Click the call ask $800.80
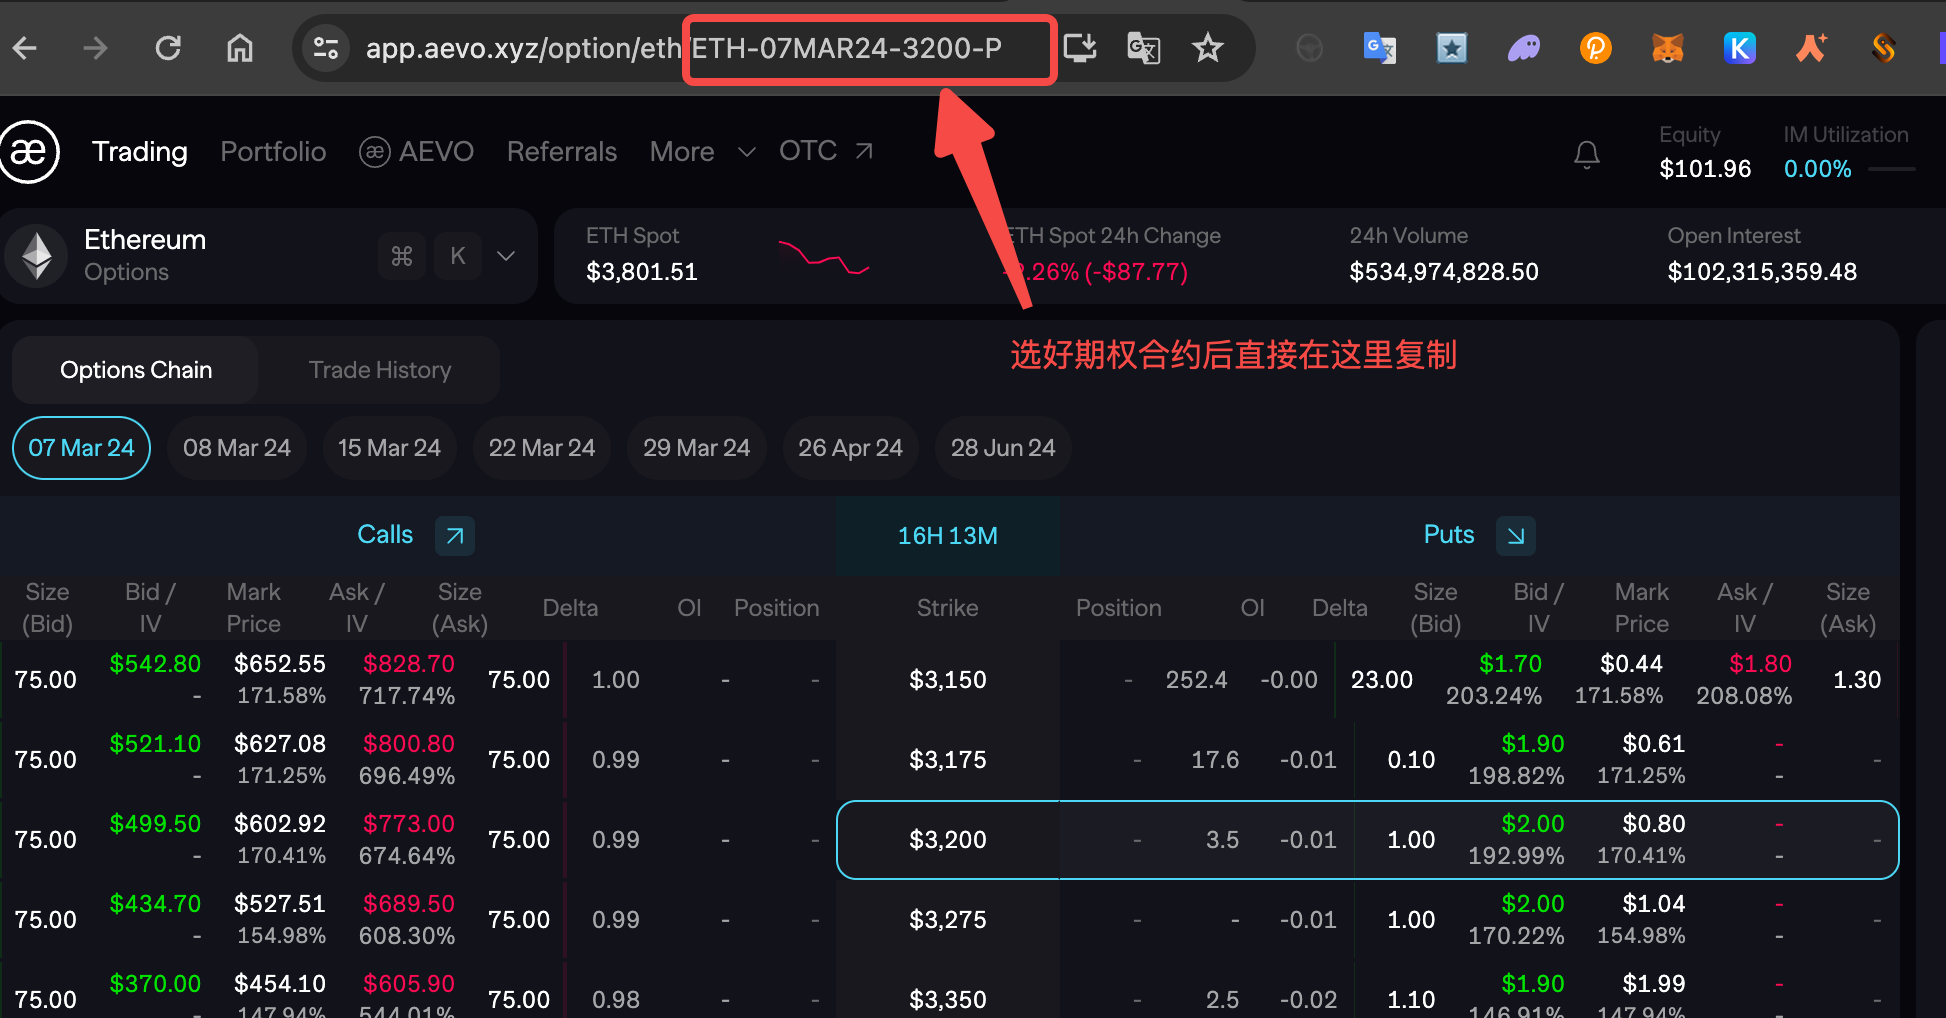The width and height of the screenshot is (1946, 1018). click(x=409, y=744)
